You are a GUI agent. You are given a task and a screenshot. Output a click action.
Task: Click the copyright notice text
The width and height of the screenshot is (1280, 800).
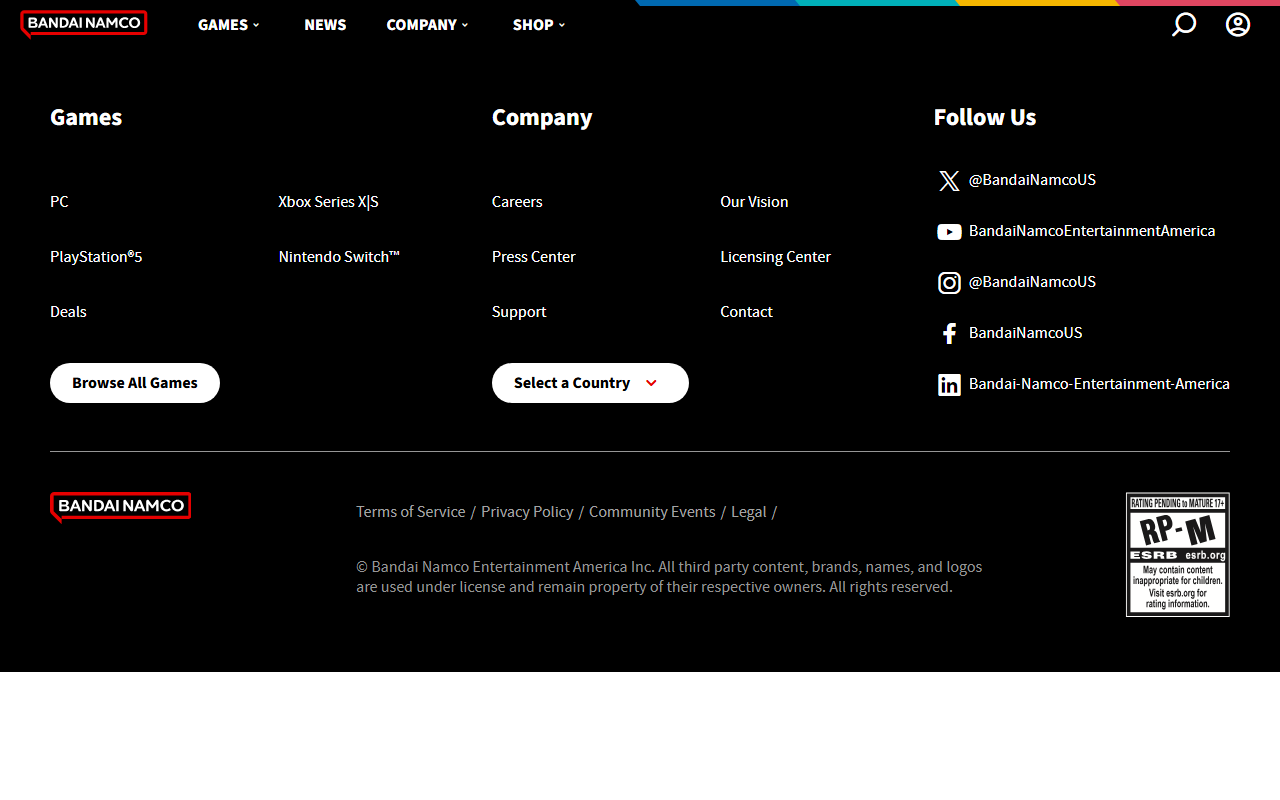click(x=669, y=577)
